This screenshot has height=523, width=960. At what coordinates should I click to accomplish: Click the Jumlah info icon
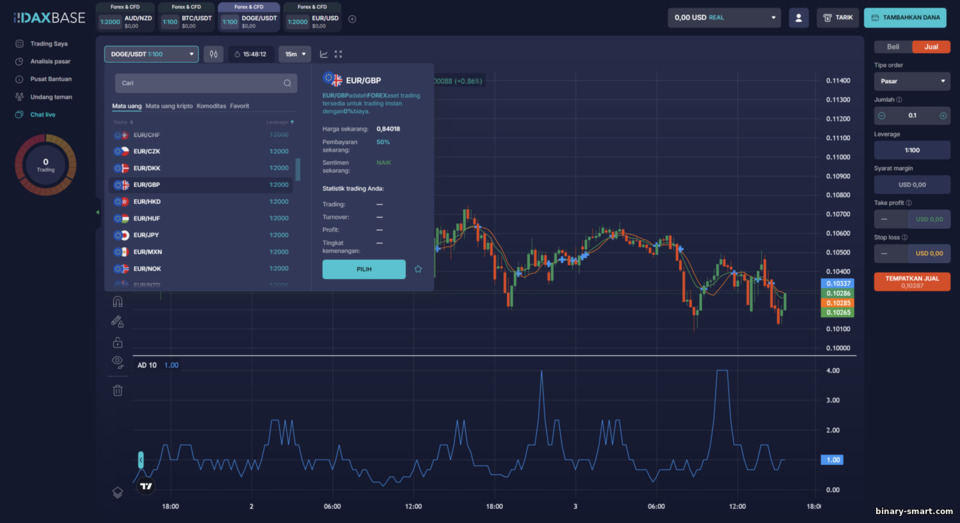(899, 100)
